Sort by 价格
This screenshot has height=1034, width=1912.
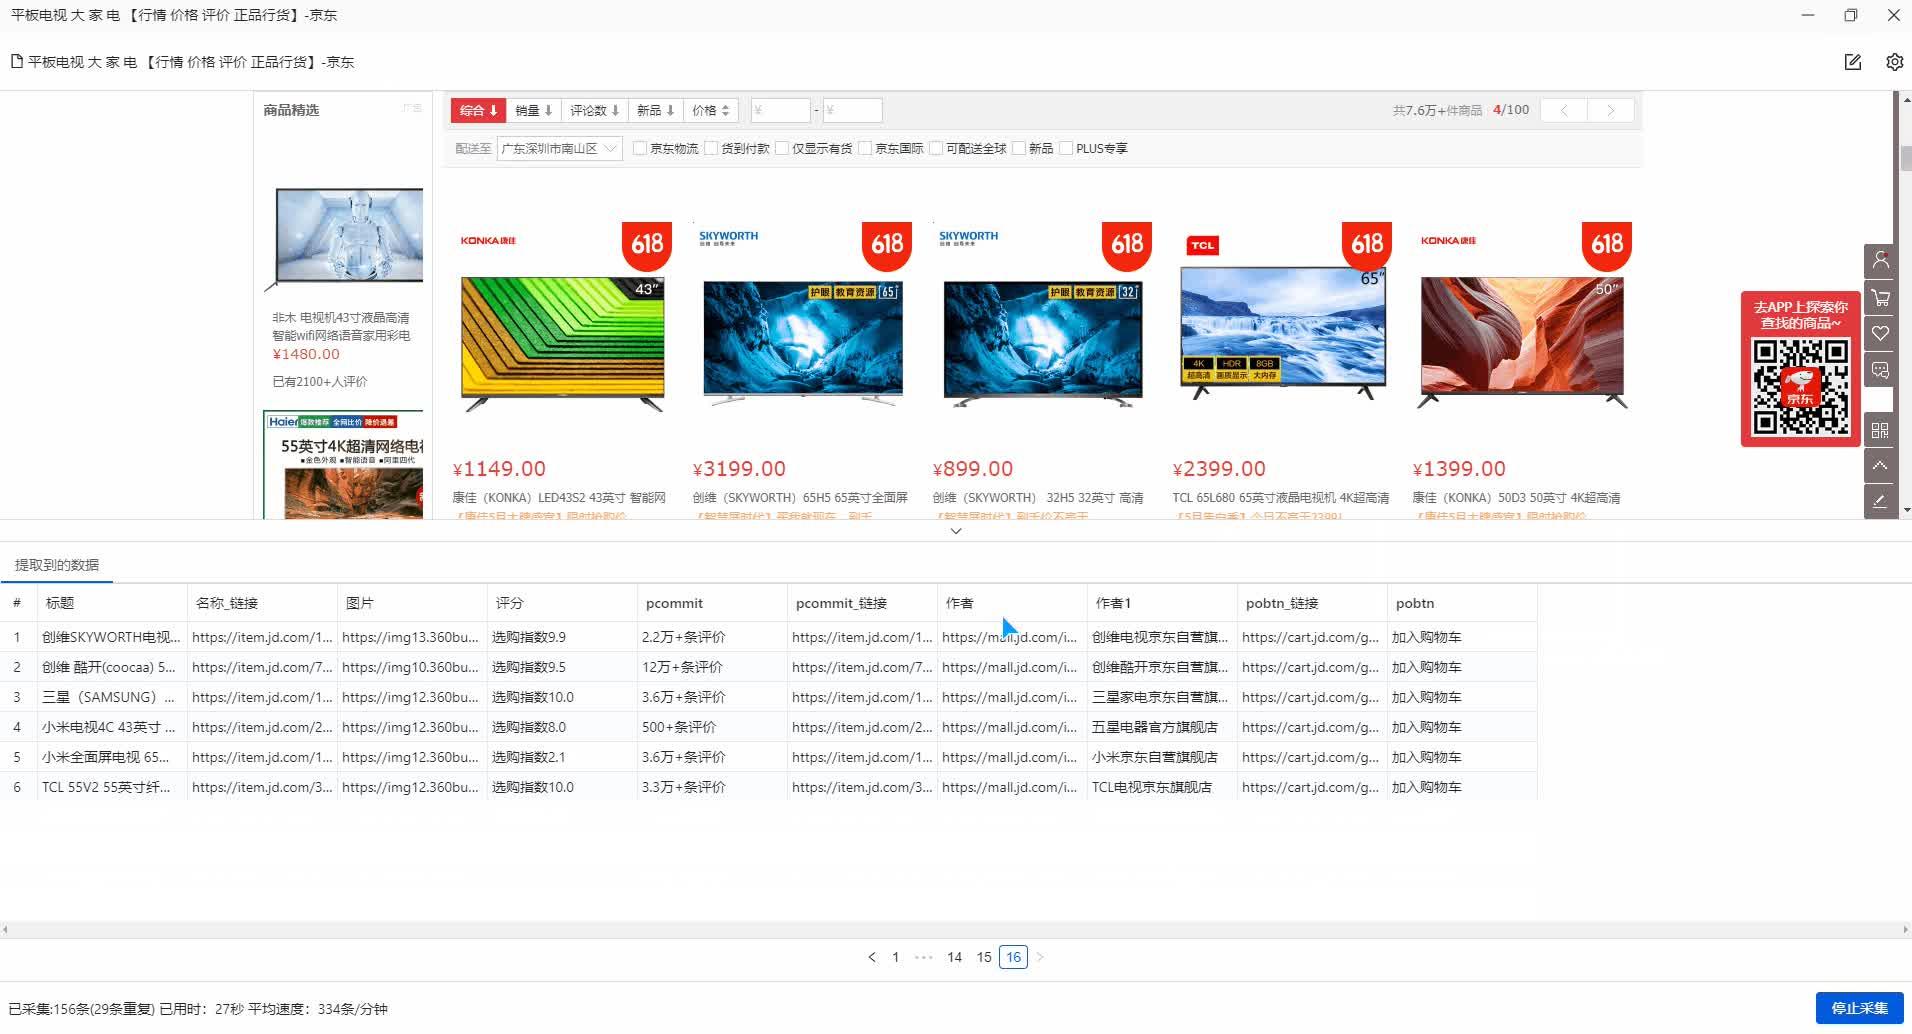[x=710, y=110]
